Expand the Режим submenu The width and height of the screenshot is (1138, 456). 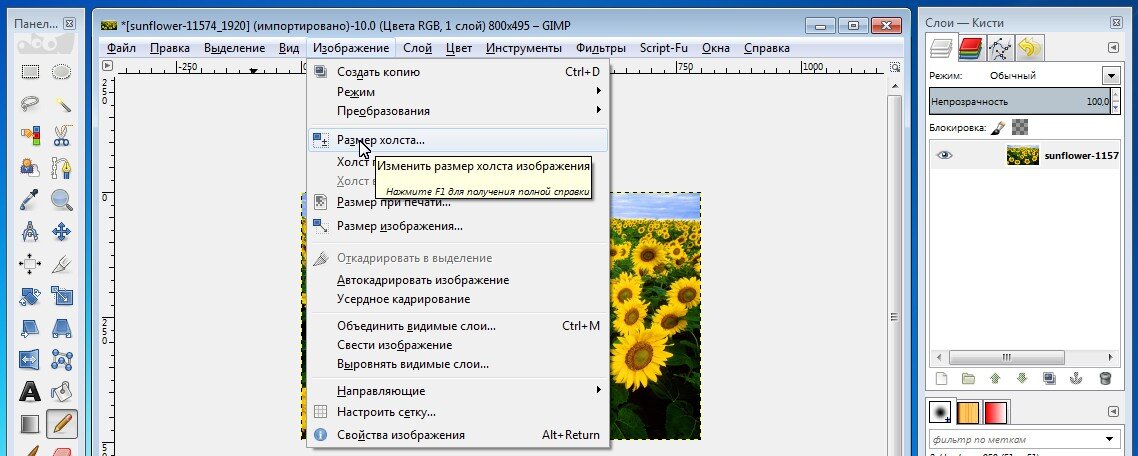point(460,91)
